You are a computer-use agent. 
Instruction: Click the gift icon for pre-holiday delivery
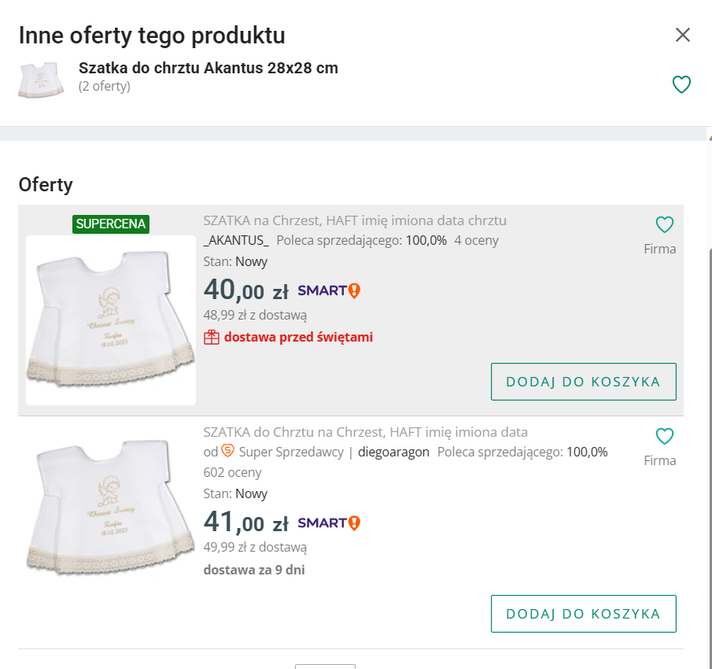pos(211,337)
